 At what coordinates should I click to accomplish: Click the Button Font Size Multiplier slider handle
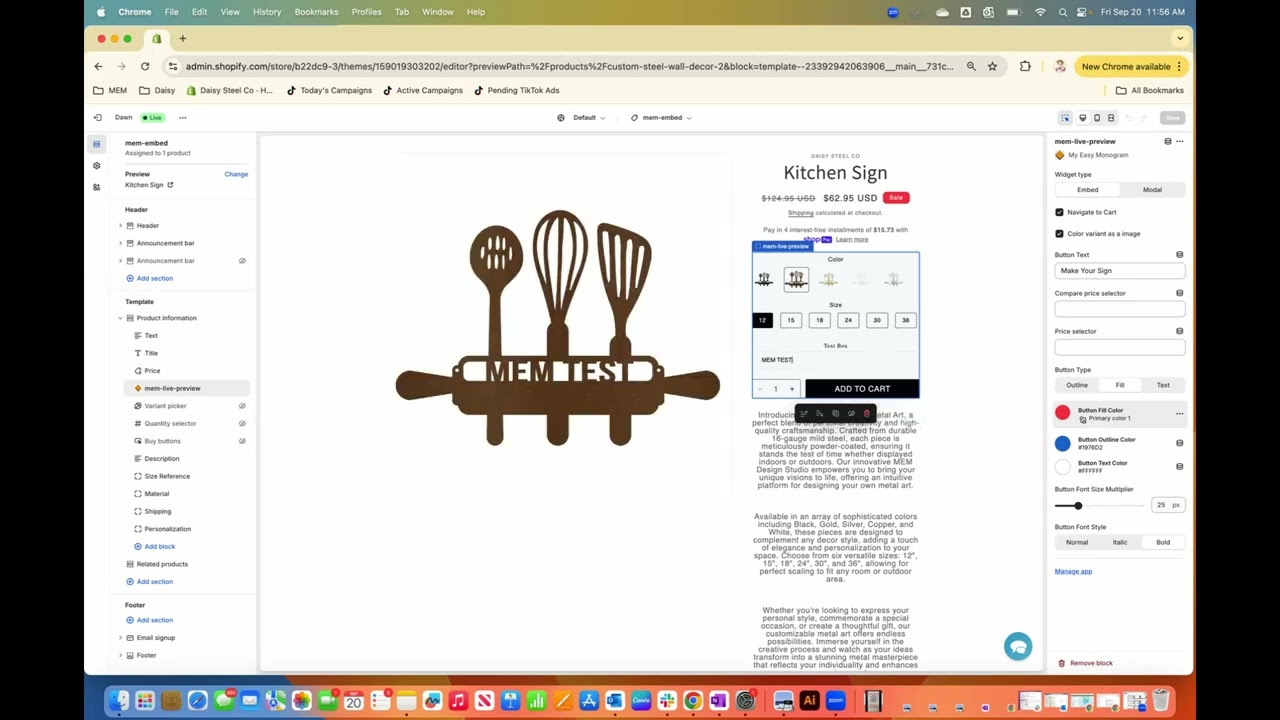(x=1078, y=506)
